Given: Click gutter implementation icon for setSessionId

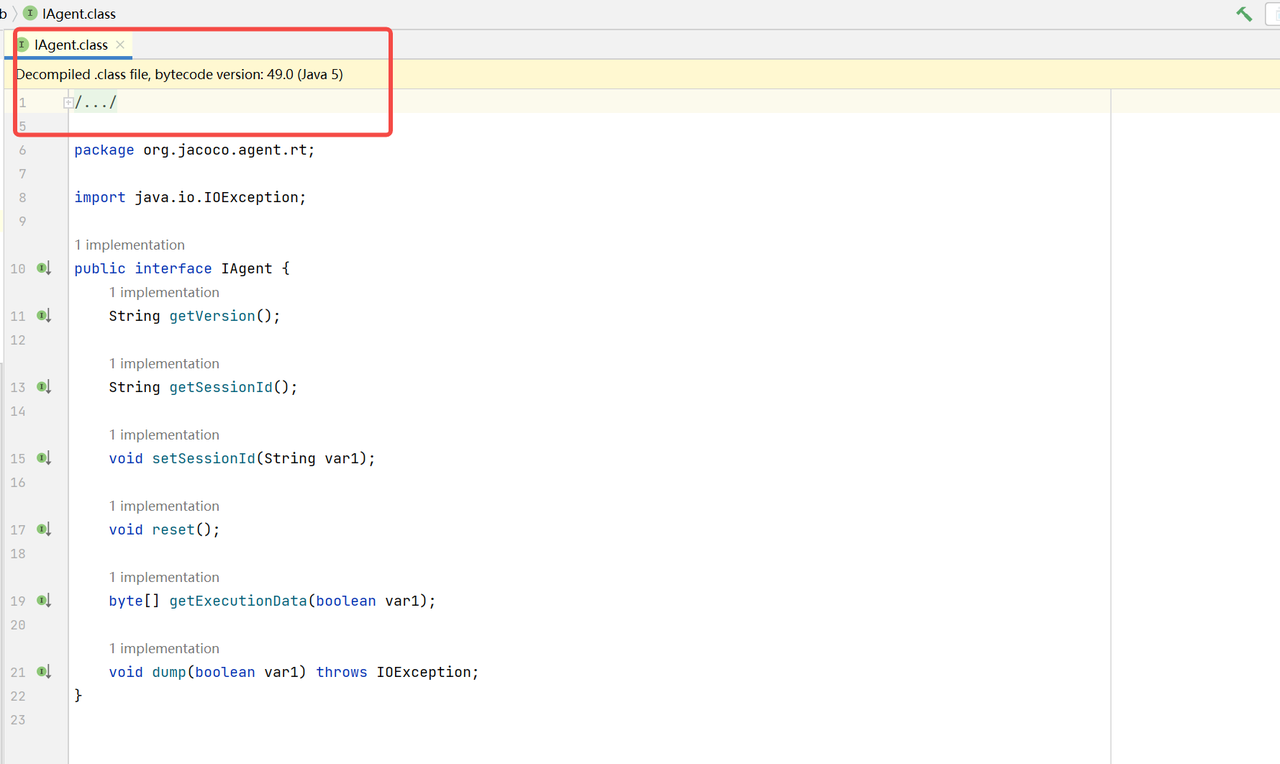Looking at the screenshot, I should [43, 458].
